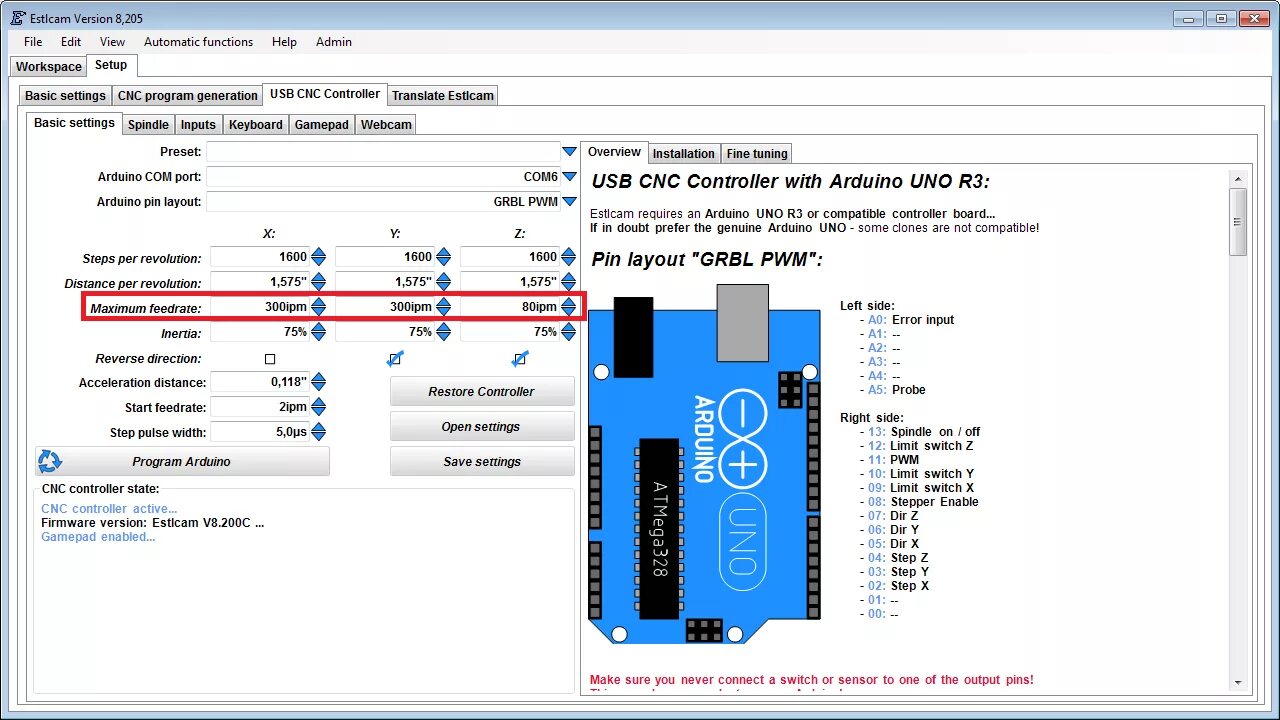Image resolution: width=1280 pixels, height=720 pixels.
Task: Open the Fine tuning tab
Action: click(x=757, y=153)
